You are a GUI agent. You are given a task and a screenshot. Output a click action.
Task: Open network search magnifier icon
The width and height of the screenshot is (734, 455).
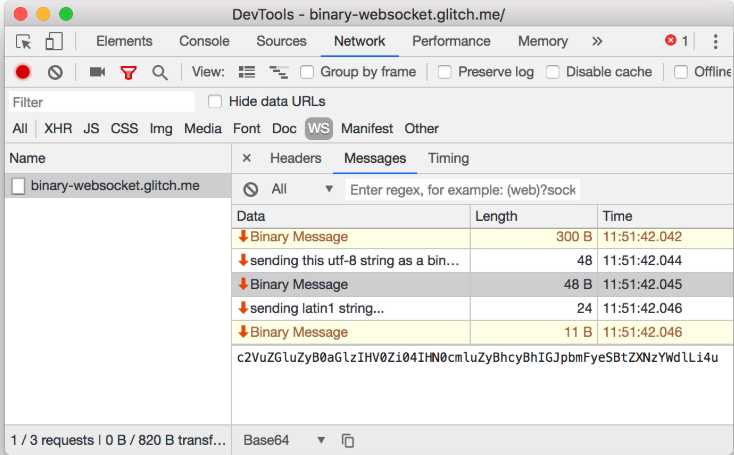(x=160, y=73)
